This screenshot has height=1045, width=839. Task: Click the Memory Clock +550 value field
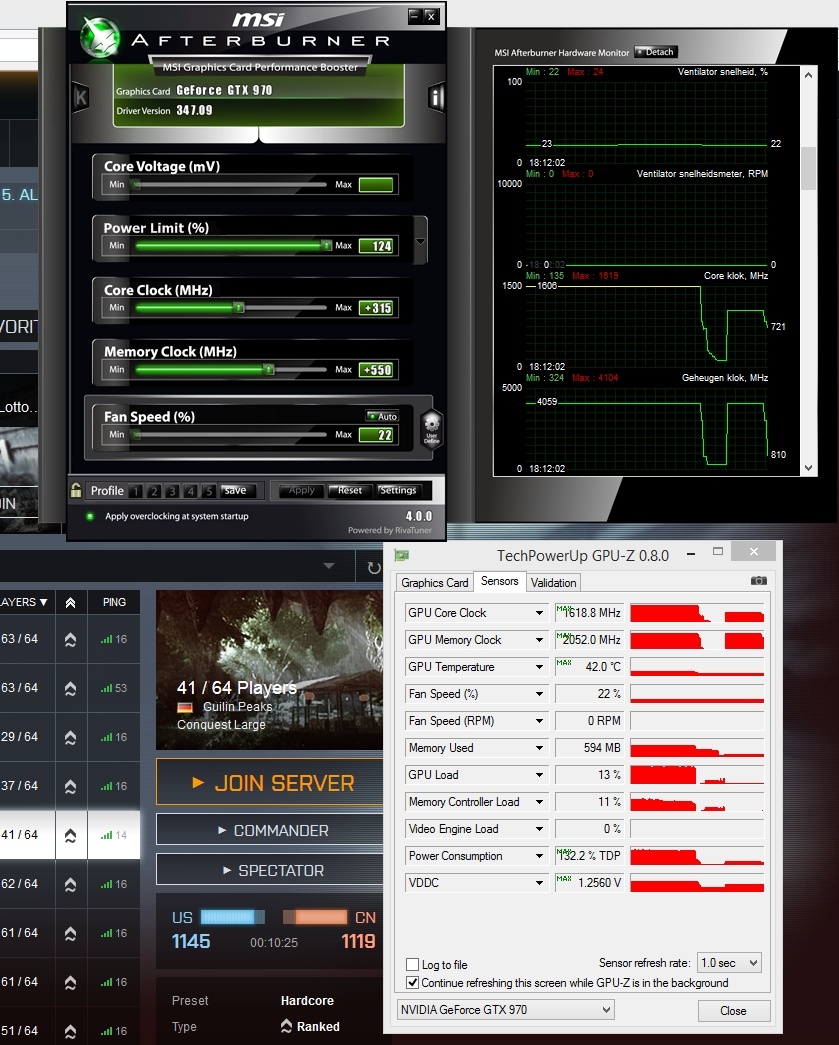pyautogui.click(x=377, y=370)
